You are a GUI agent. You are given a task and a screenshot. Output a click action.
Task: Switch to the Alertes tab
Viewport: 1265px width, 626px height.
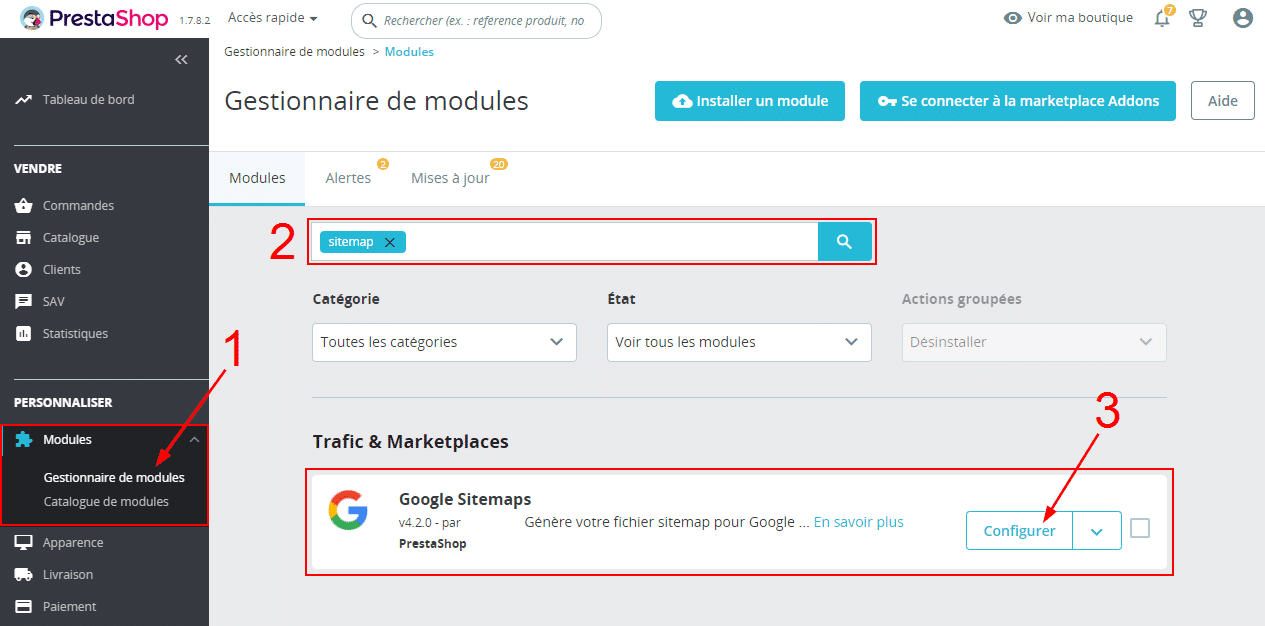click(348, 178)
